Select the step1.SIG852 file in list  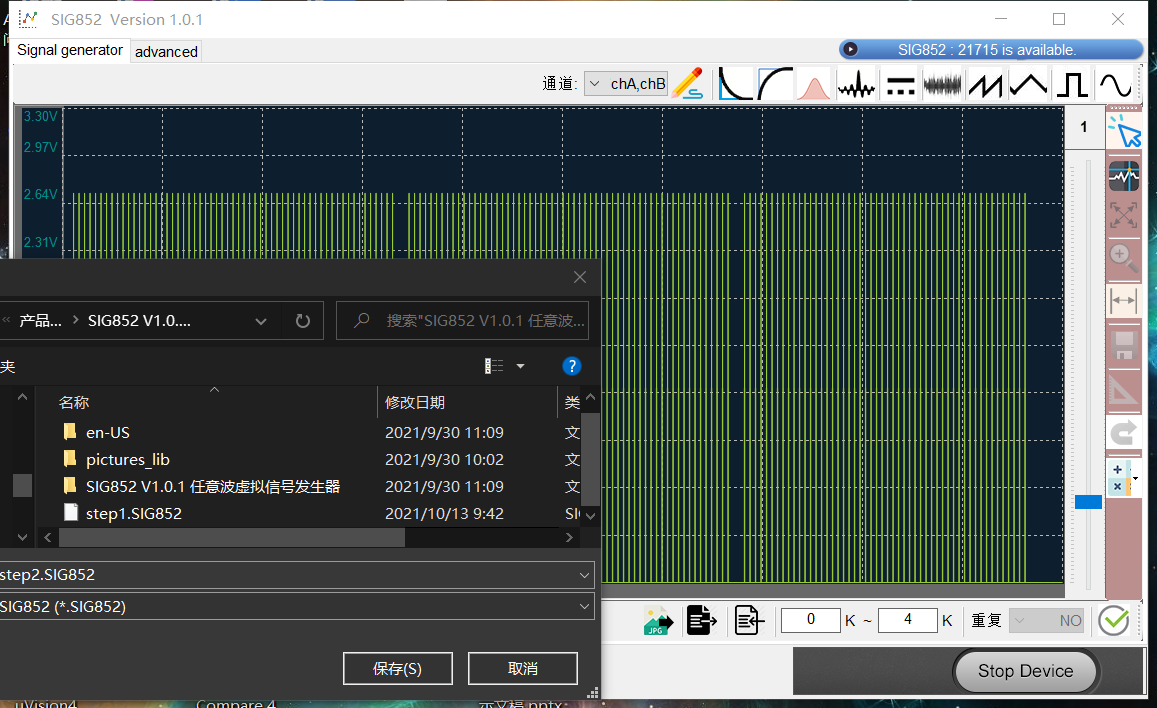133,513
